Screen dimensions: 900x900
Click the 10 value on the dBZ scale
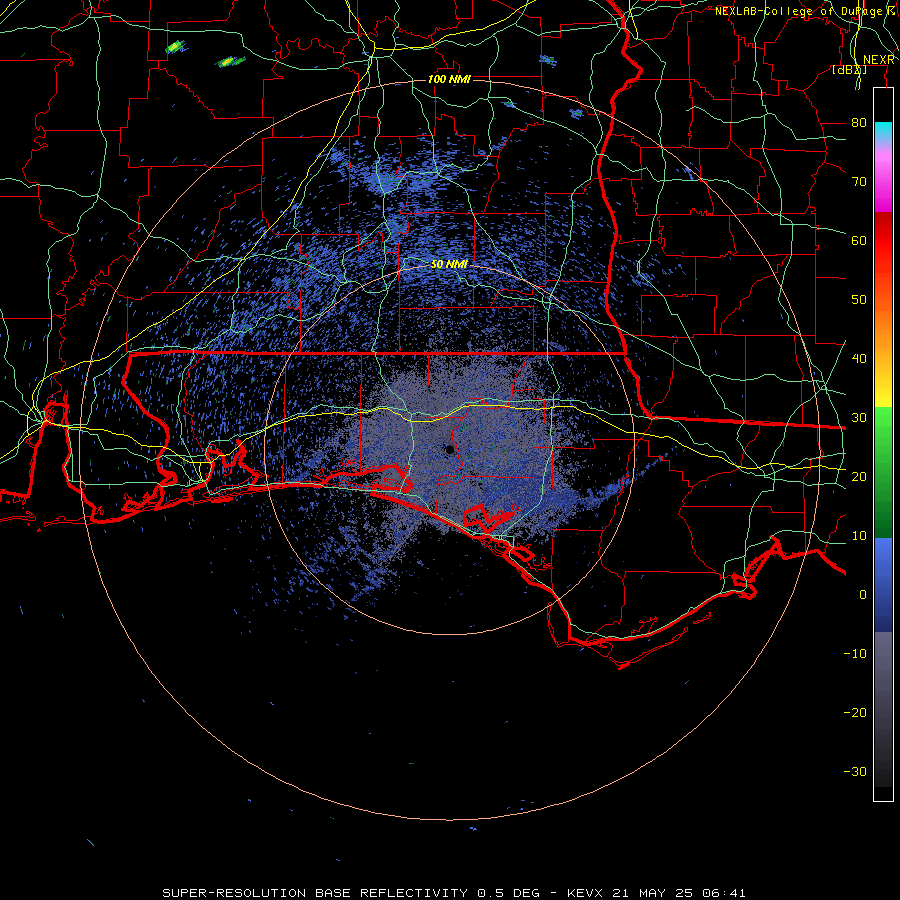tap(859, 536)
